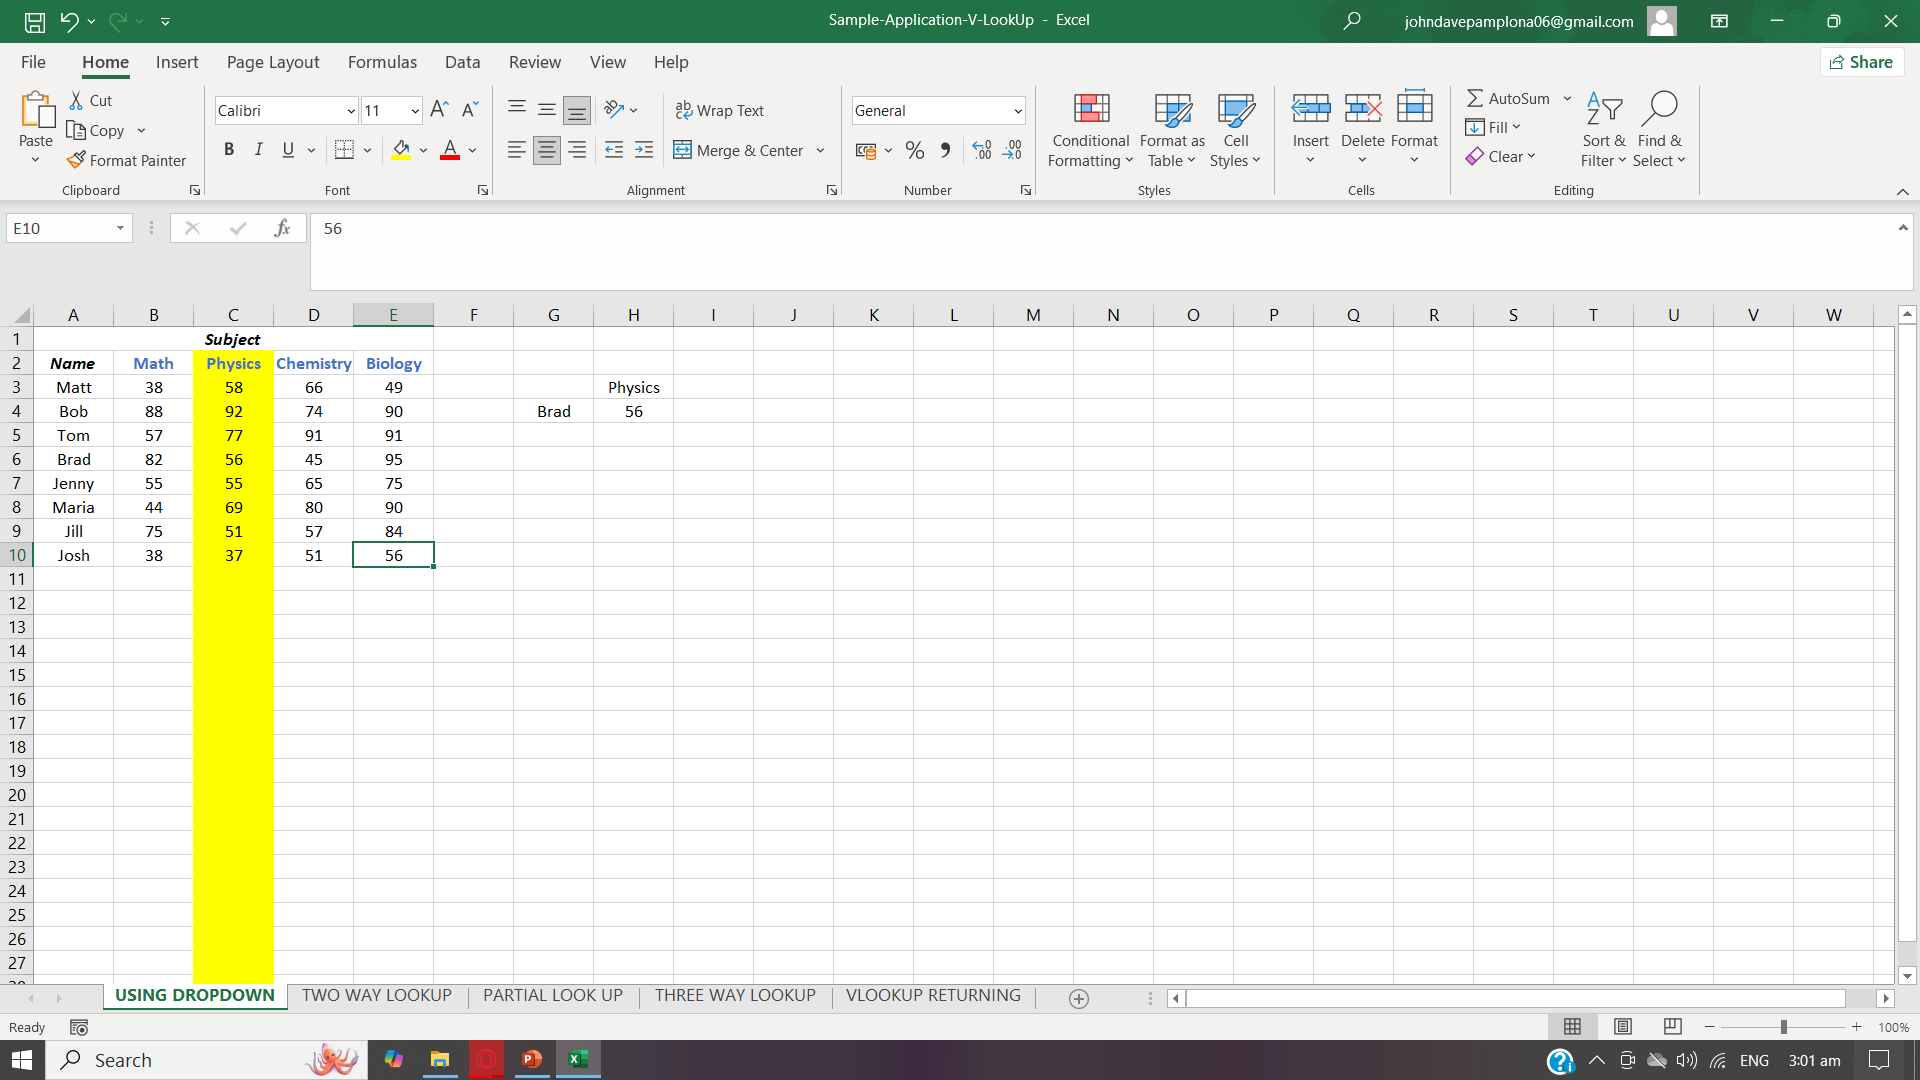Click the Increase Decimal icon
This screenshot has width=1920, height=1080.
(982, 151)
